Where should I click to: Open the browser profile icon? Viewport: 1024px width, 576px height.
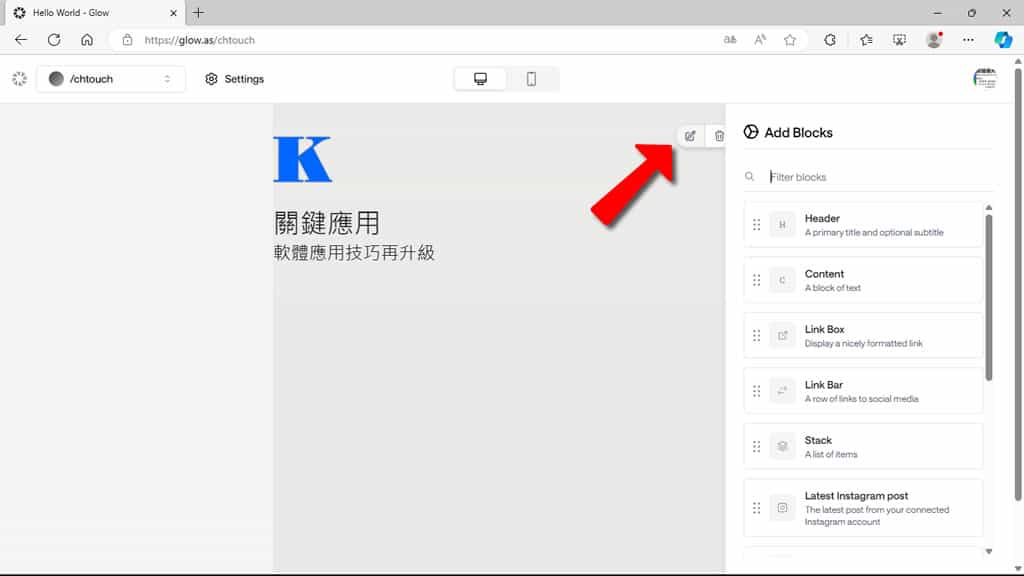(x=935, y=40)
